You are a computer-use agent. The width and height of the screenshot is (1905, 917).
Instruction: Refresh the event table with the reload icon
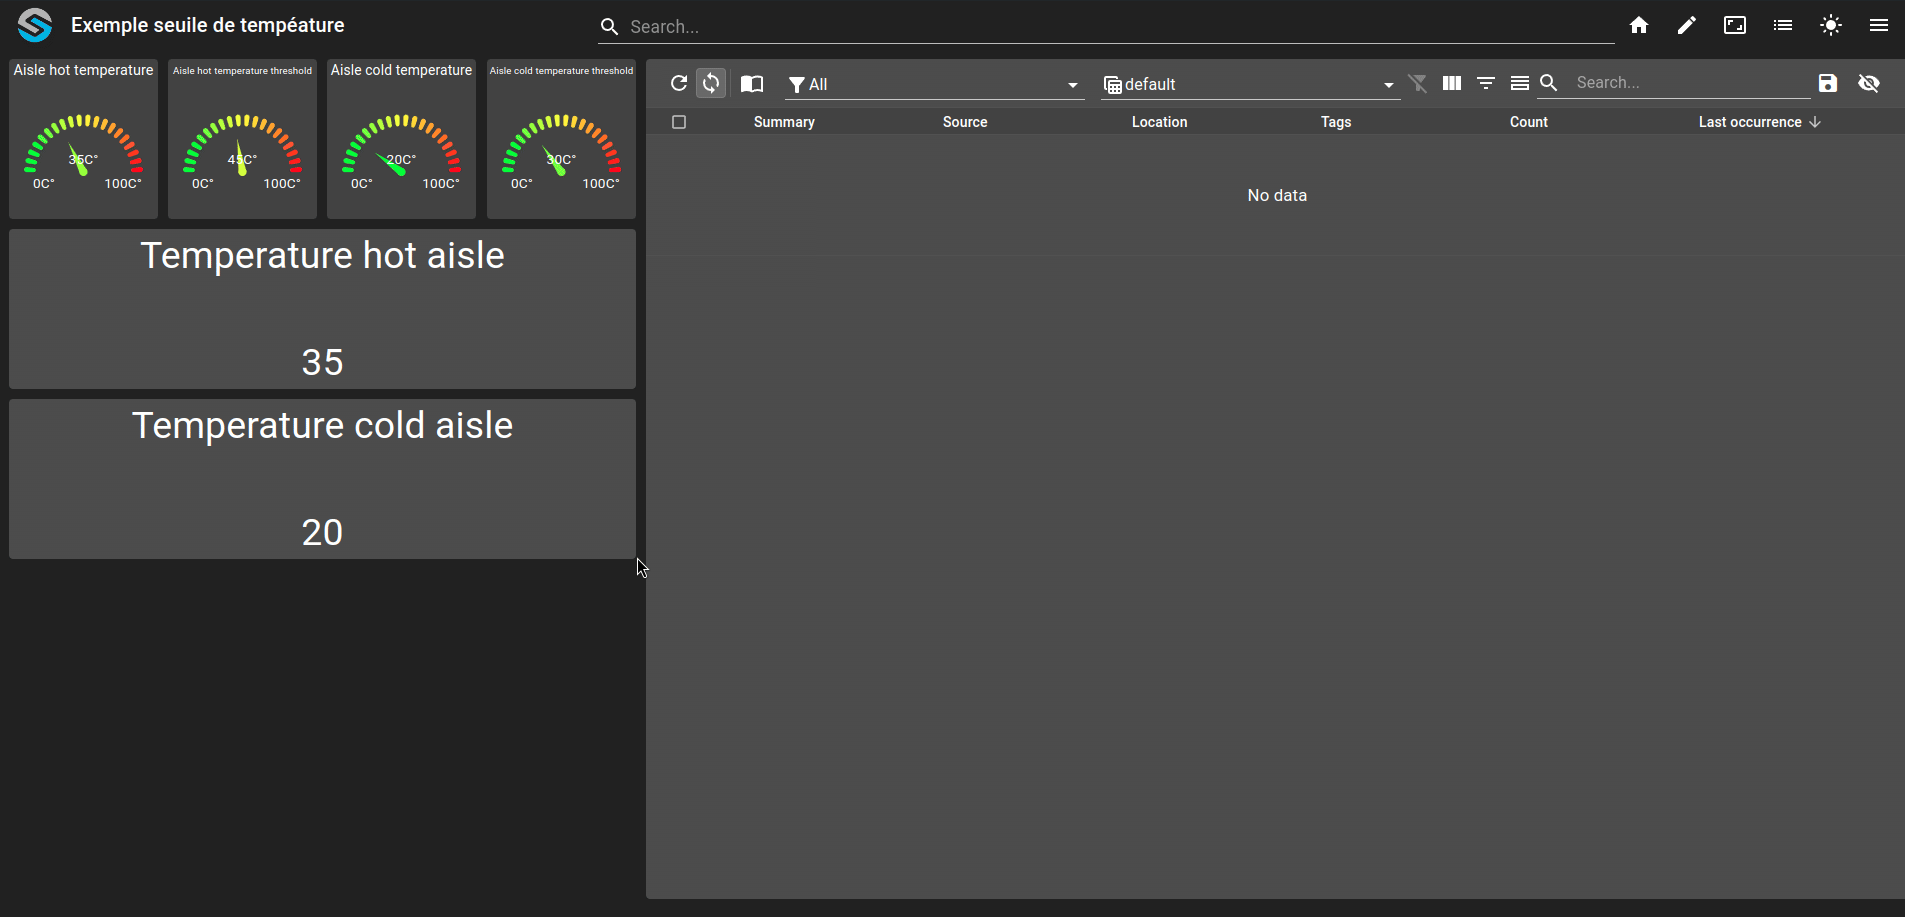click(679, 83)
